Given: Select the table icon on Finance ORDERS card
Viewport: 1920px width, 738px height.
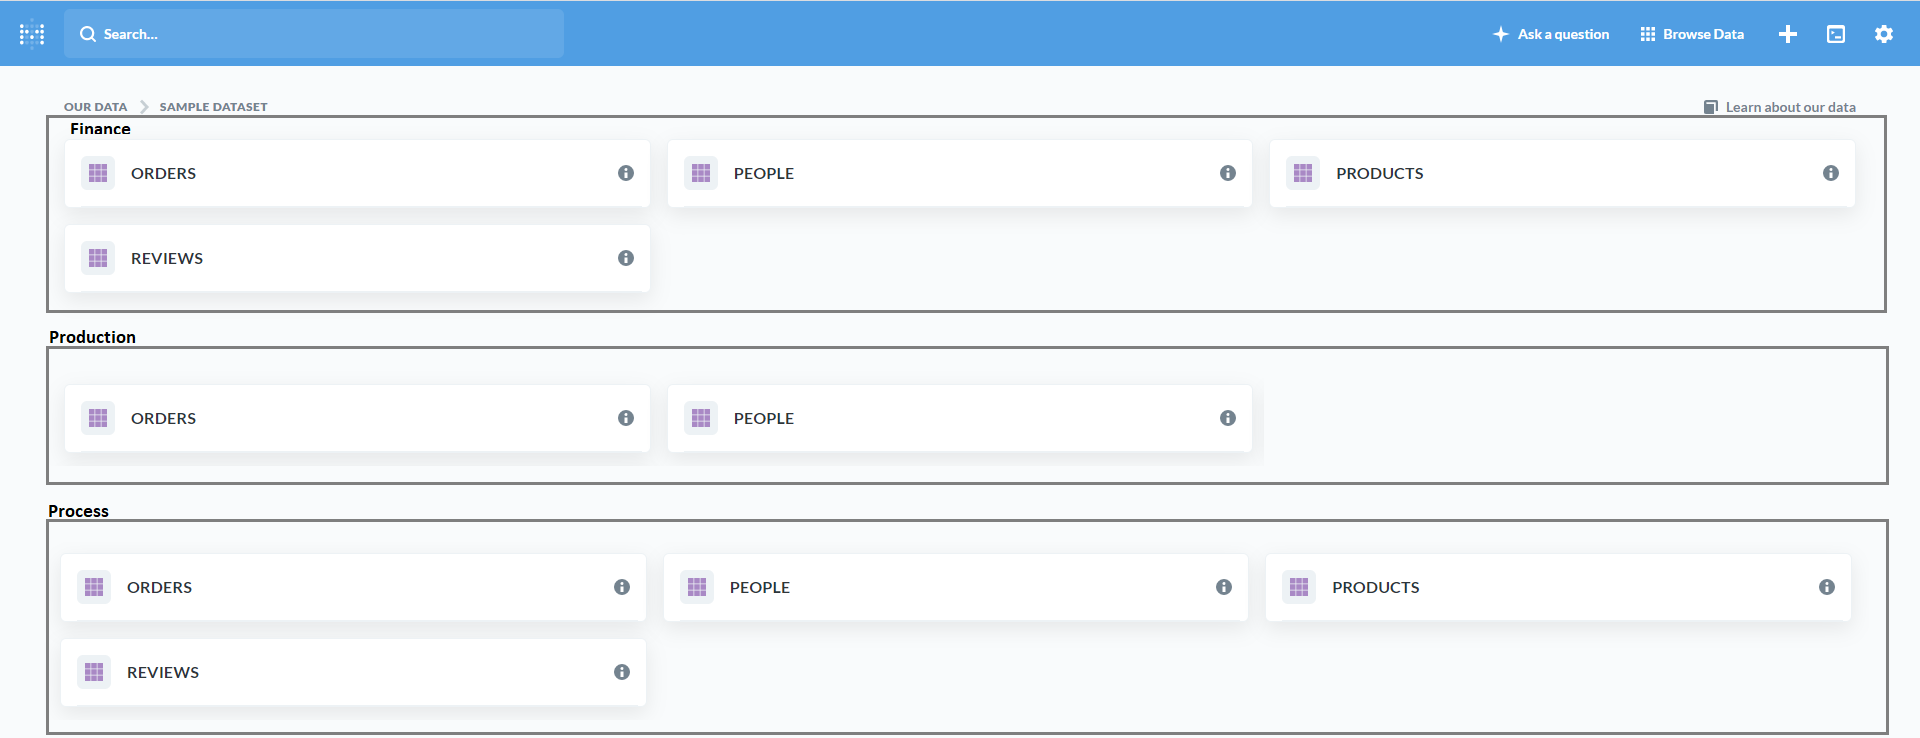Looking at the screenshot, I should [97, 172].
